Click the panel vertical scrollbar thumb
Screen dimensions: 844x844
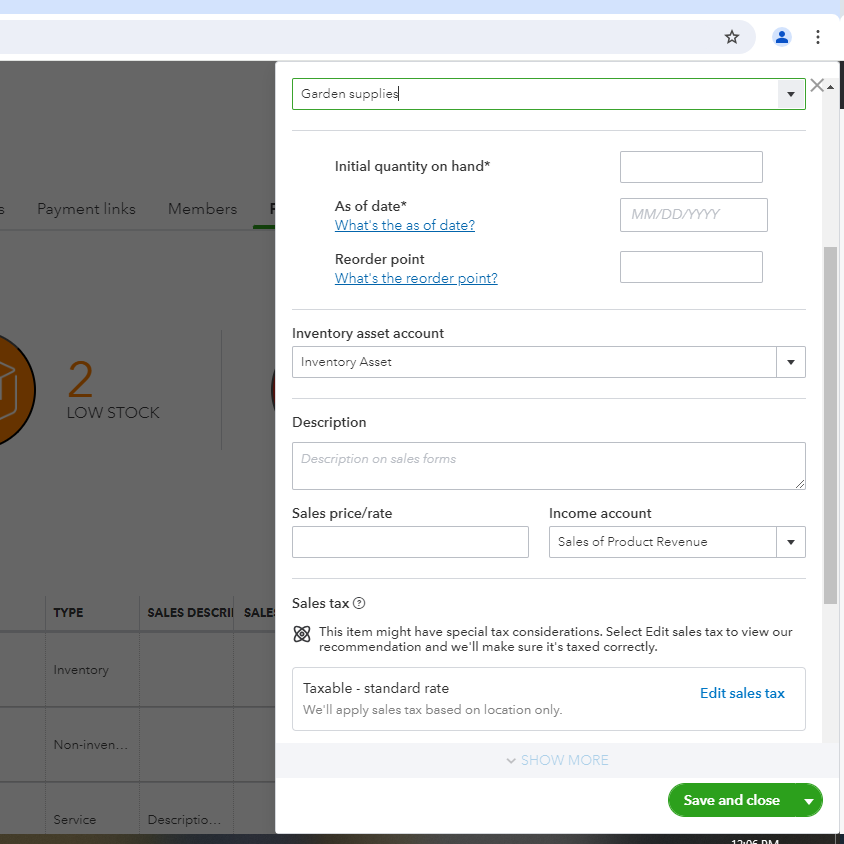(829, 425)
